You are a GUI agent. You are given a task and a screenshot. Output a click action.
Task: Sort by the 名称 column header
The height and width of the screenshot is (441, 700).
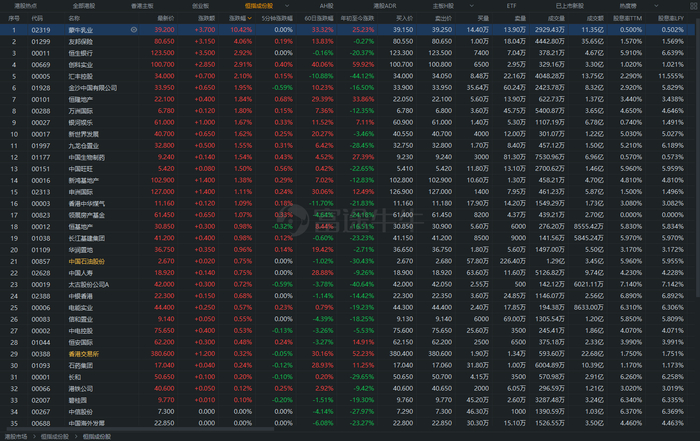coord(74,18)
